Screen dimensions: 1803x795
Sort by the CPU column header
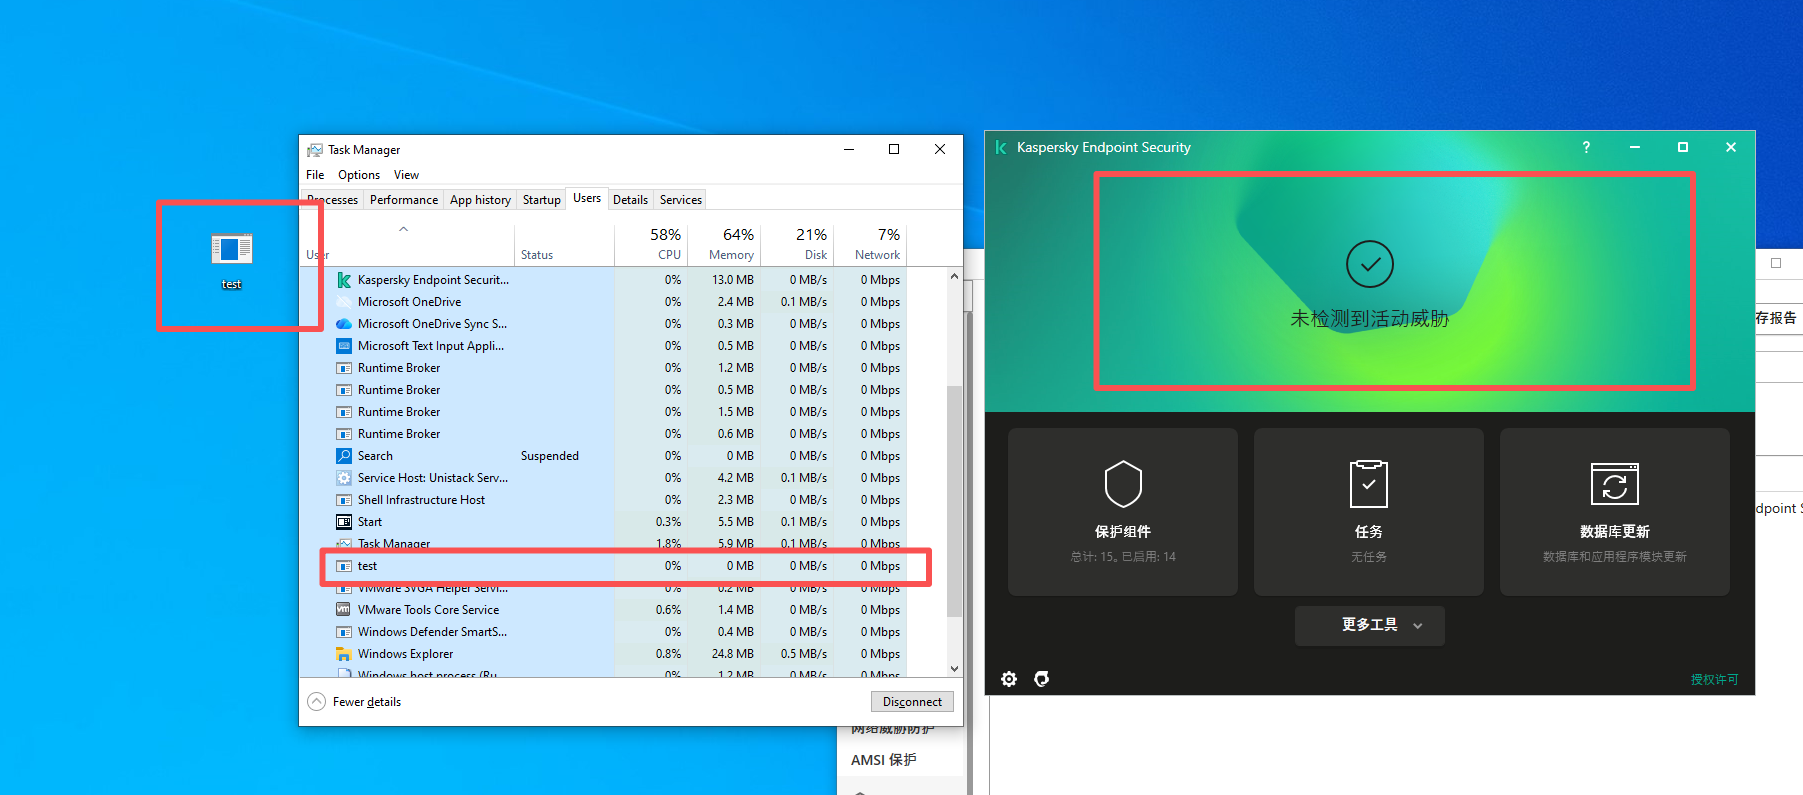(651, 243)
